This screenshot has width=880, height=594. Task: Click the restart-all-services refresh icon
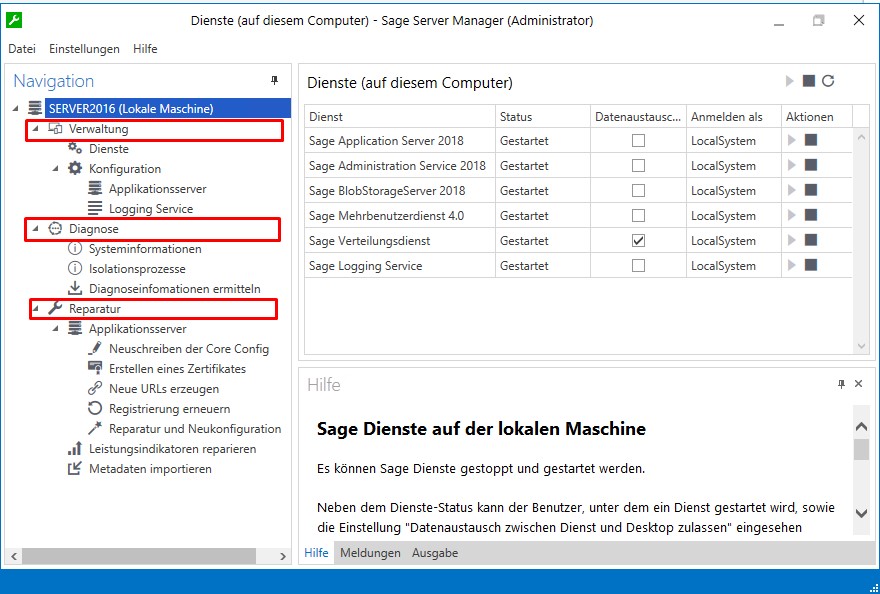828,82
